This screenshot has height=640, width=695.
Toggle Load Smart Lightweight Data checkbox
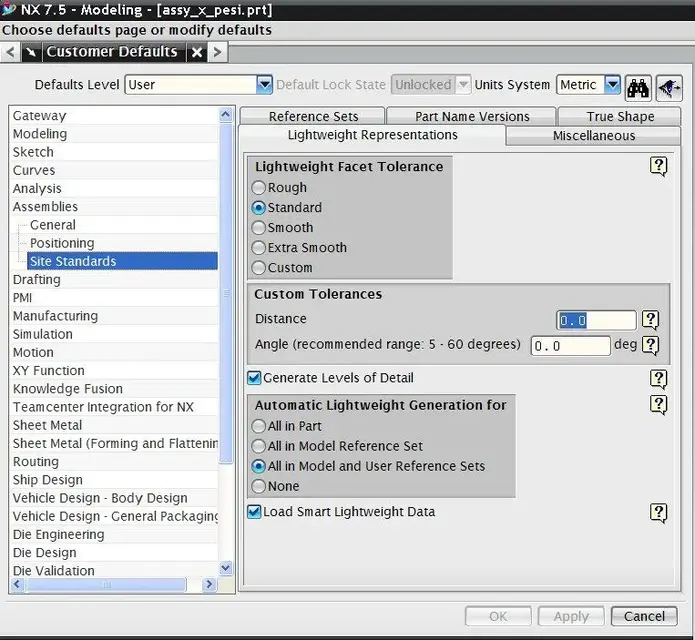(x=254, y=511)
